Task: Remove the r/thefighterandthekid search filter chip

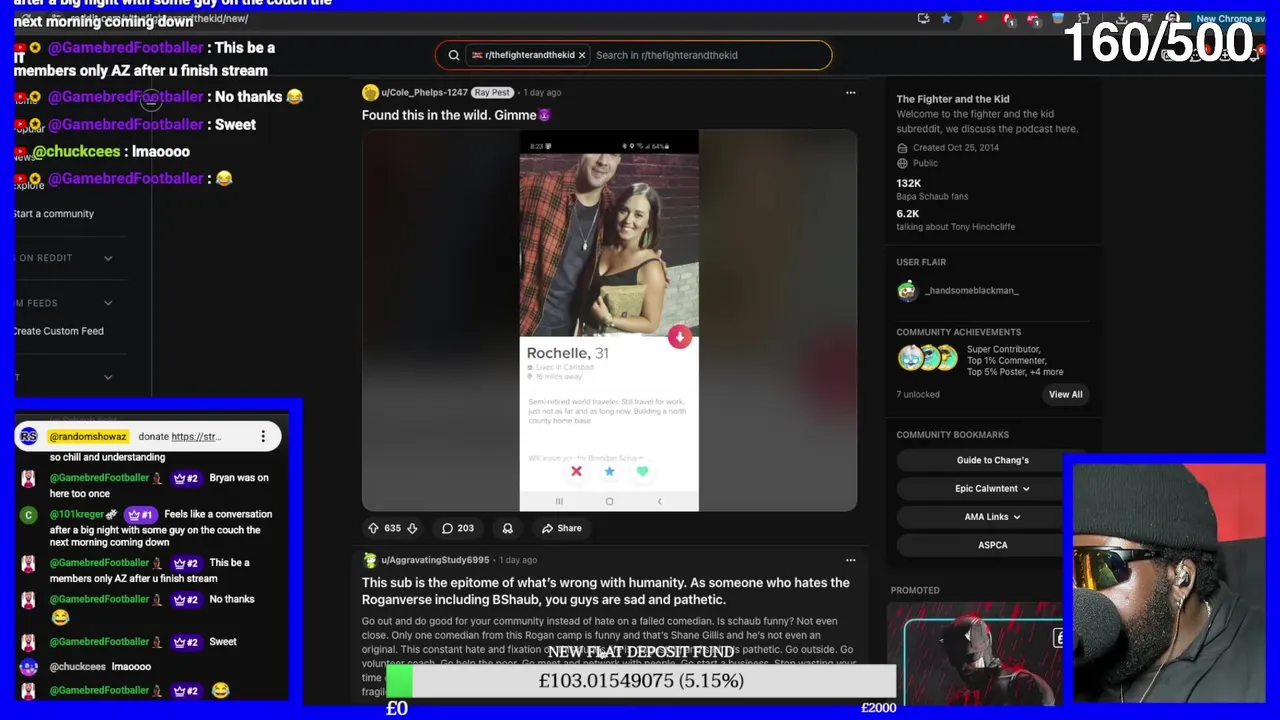Action: pyautogui.click(x=582, y=55)
